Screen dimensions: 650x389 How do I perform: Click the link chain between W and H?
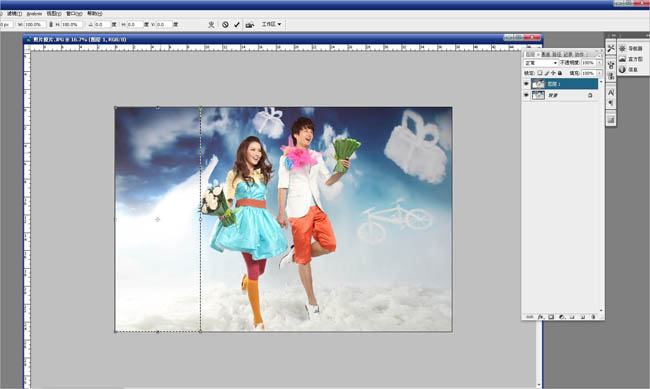pos(51,24)
